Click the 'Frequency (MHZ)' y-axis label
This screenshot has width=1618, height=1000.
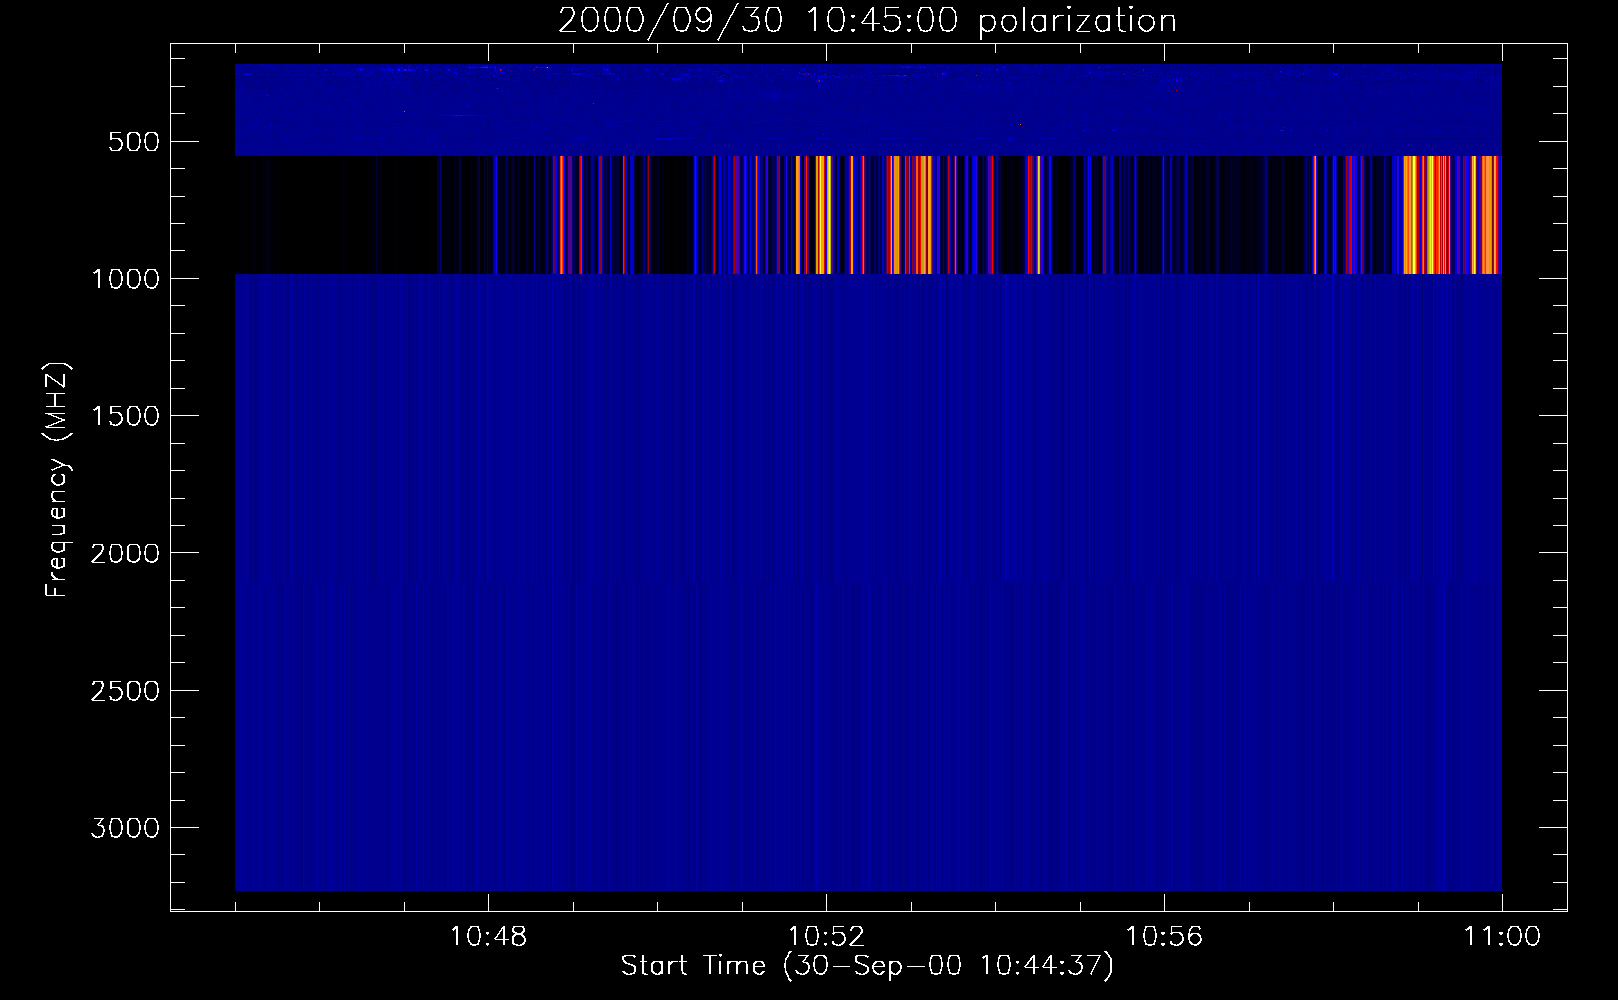tap(57, 480)
